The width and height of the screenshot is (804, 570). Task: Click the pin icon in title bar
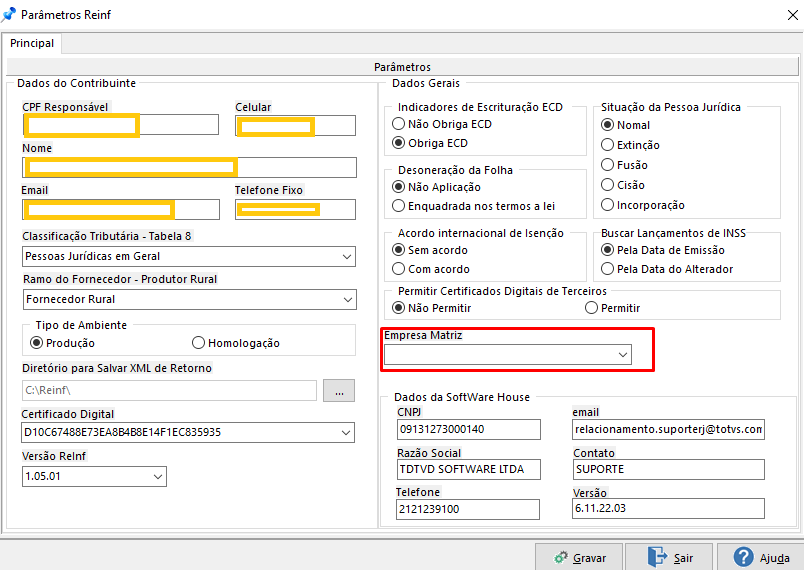[9, 14]
